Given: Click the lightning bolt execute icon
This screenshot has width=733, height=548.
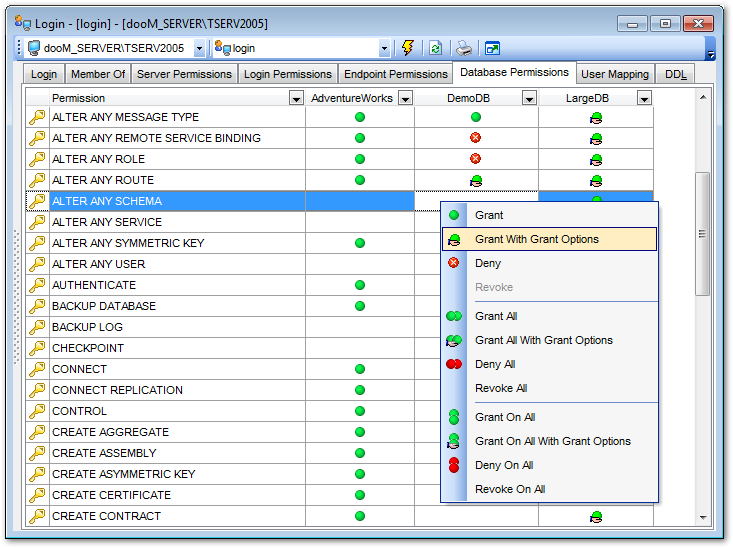Looking at the screenshot, I should (408, 48).
